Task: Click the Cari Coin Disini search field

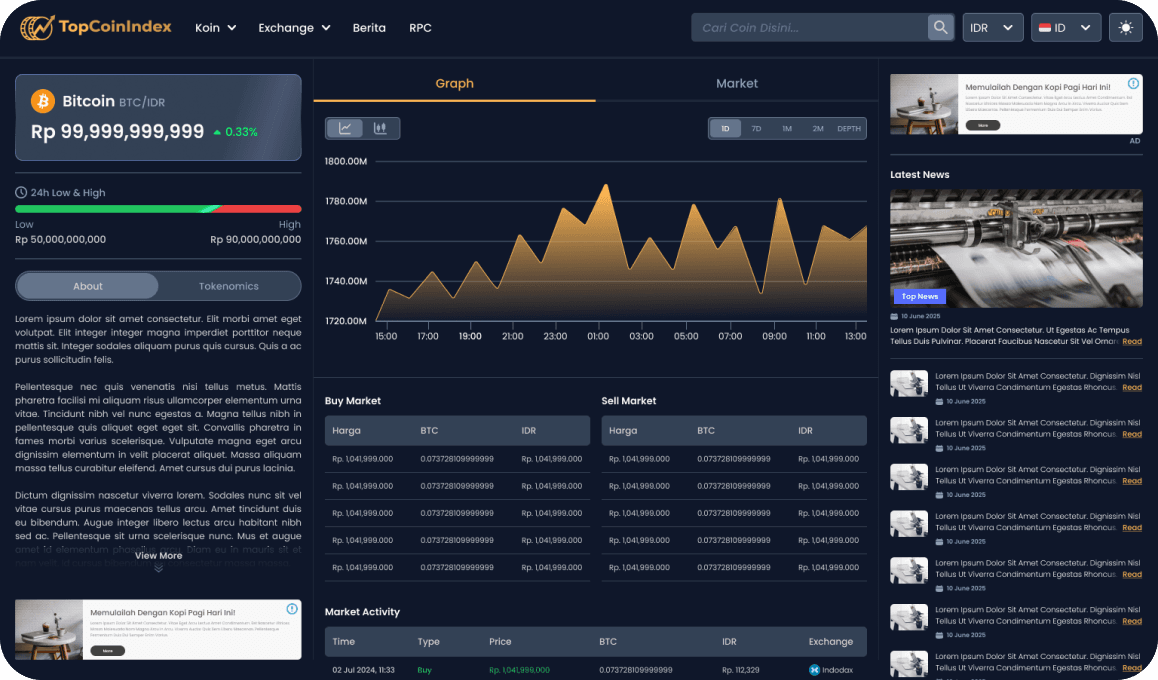Action: [809, 28]
